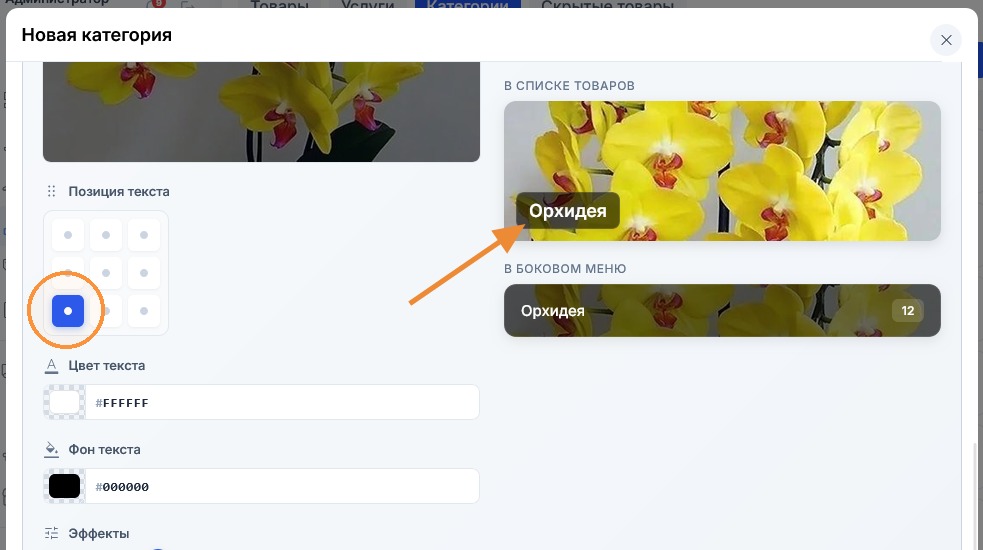Click the Цвет текста letter icon
Image resolution: width=983 pixels, height=550 pixels.
[x=51, y=366]
